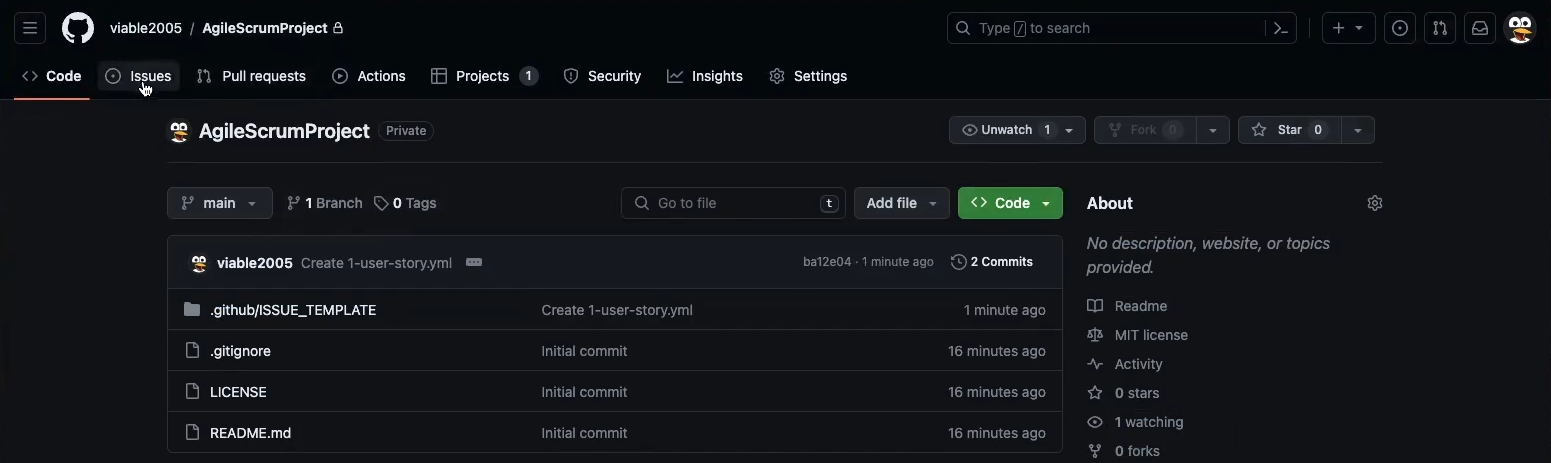The image size is (1551, 463).
Task: Open the green Code dropdown
Action: point(1010,203)
